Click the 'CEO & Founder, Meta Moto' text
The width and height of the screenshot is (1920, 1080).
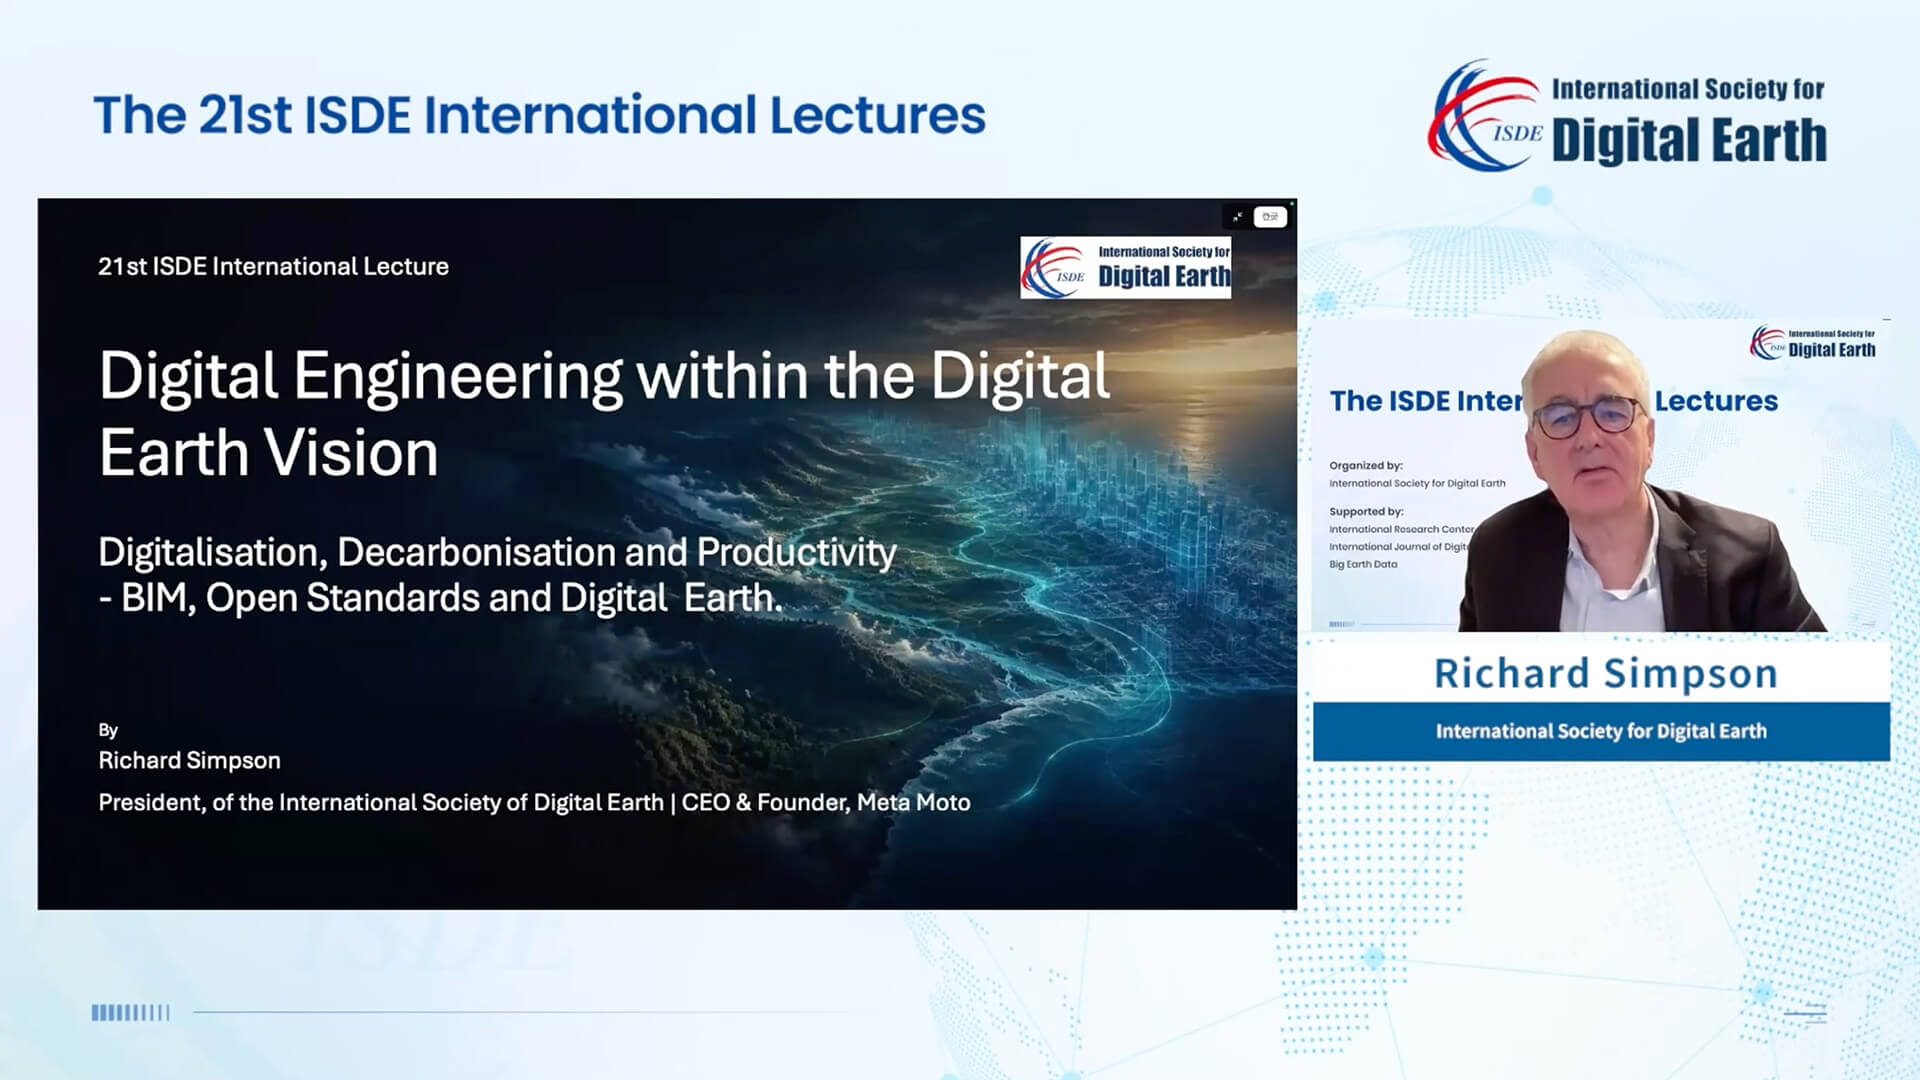click(826, 802)
